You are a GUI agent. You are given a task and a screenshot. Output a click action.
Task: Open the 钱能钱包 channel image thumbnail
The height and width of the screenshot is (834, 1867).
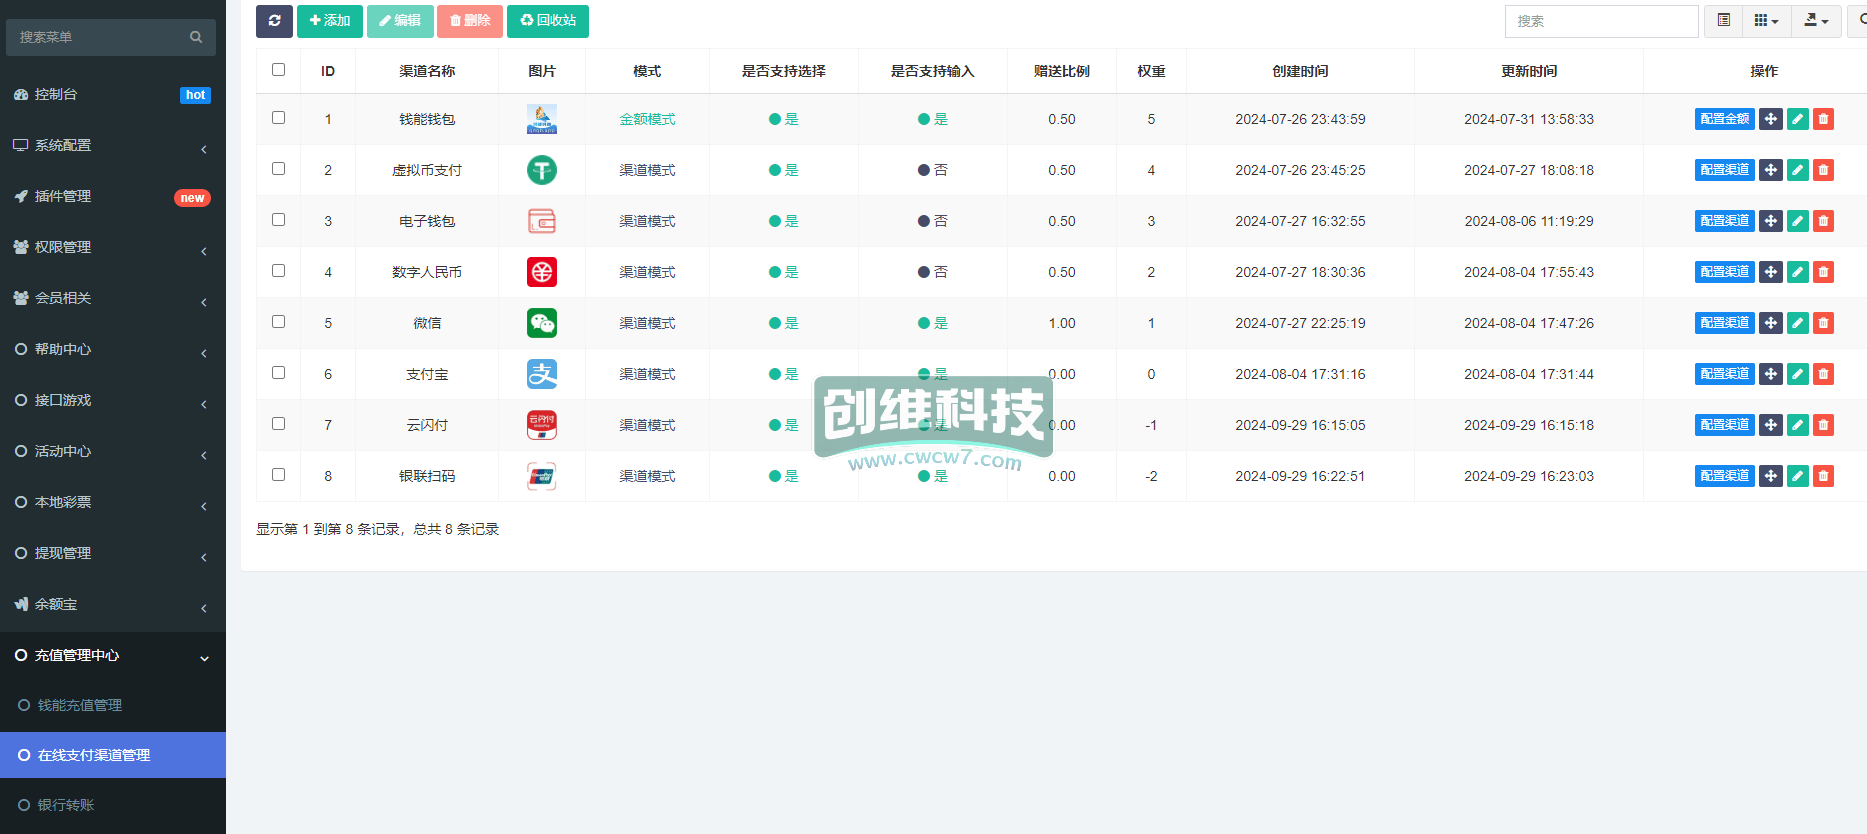point(542,119)
